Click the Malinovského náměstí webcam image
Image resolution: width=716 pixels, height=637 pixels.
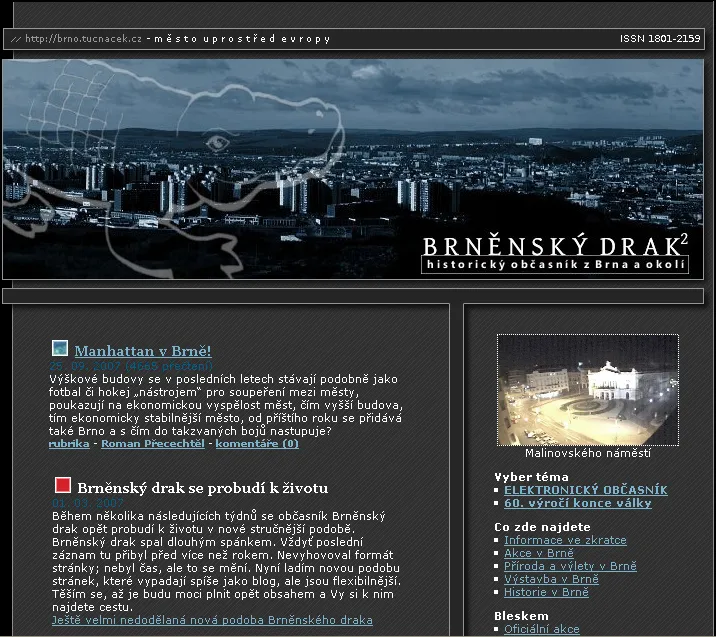(587, 389)
